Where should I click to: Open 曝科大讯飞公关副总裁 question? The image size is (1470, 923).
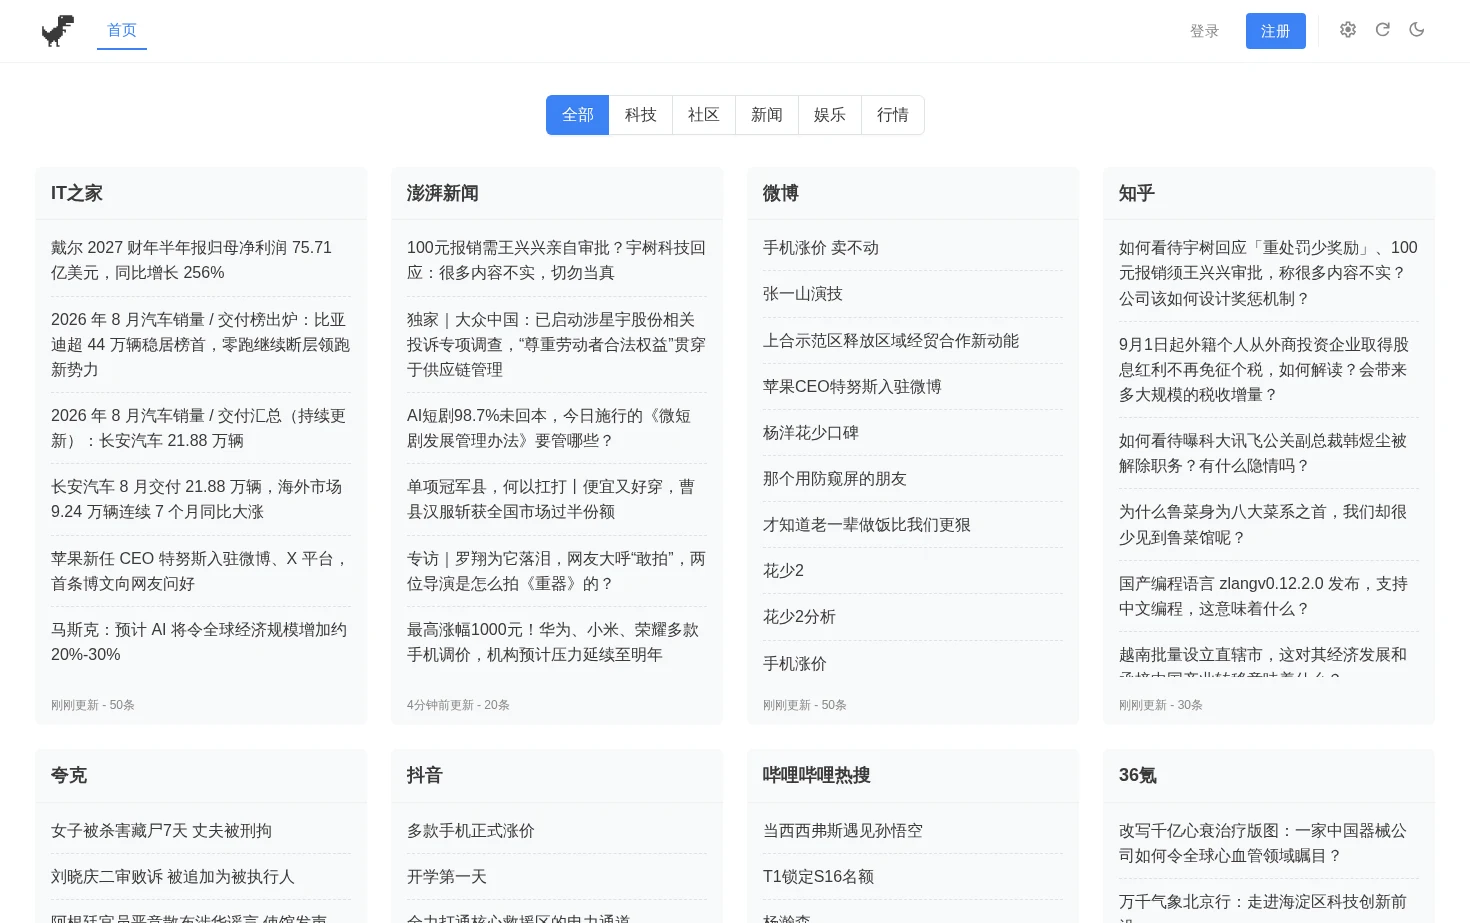[1269, 453]
